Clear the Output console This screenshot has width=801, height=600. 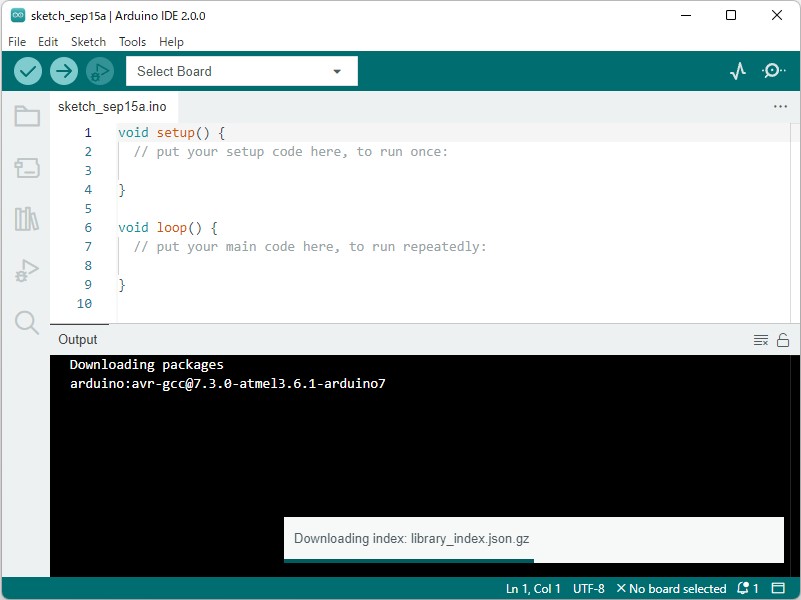click(761, 339)
